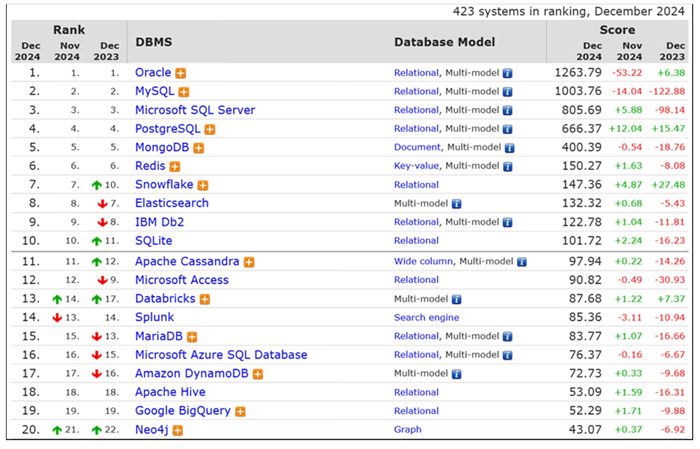Open detail plus icon next to PostgreSQL

point(209,129)
